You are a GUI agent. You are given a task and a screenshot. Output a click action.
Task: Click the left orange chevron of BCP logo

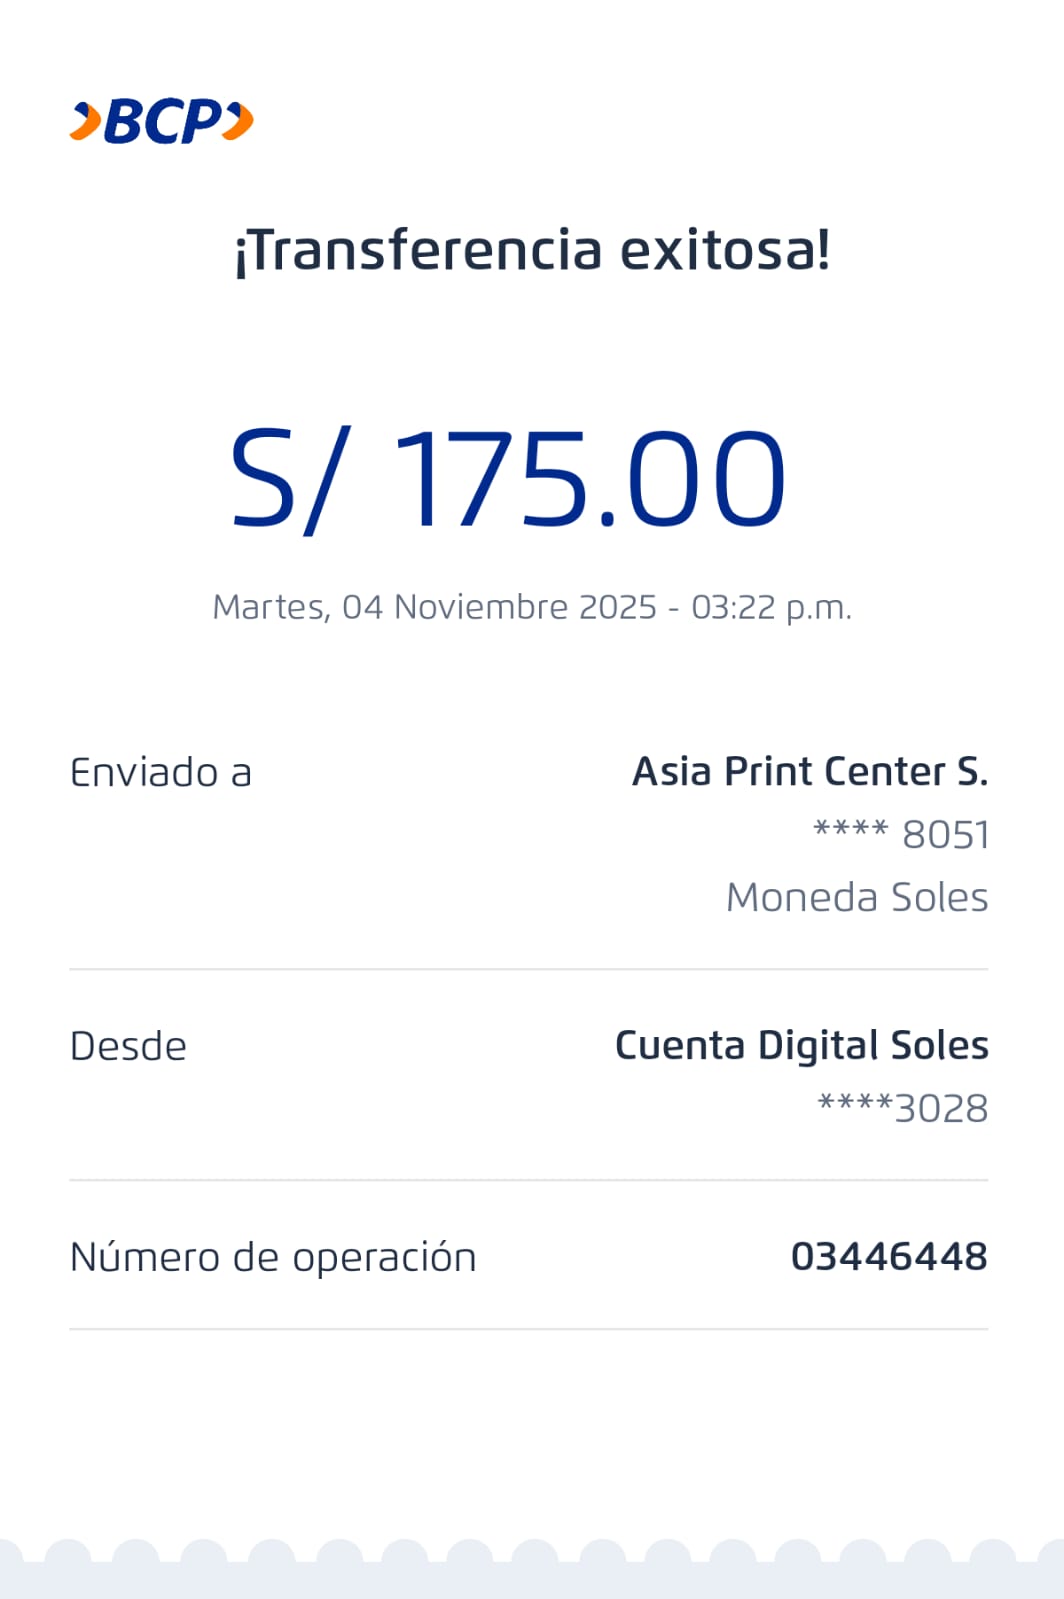86,121
